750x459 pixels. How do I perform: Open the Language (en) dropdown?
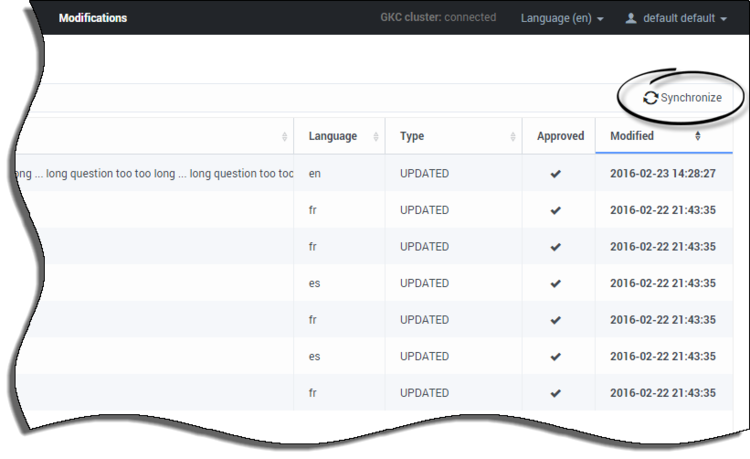pos(562,18)
